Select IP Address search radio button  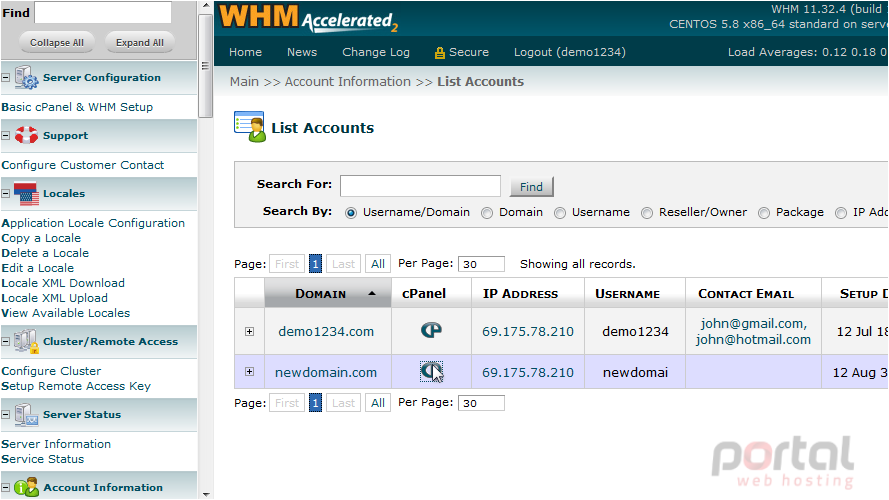pyautogui.click(x=841, y=213)
